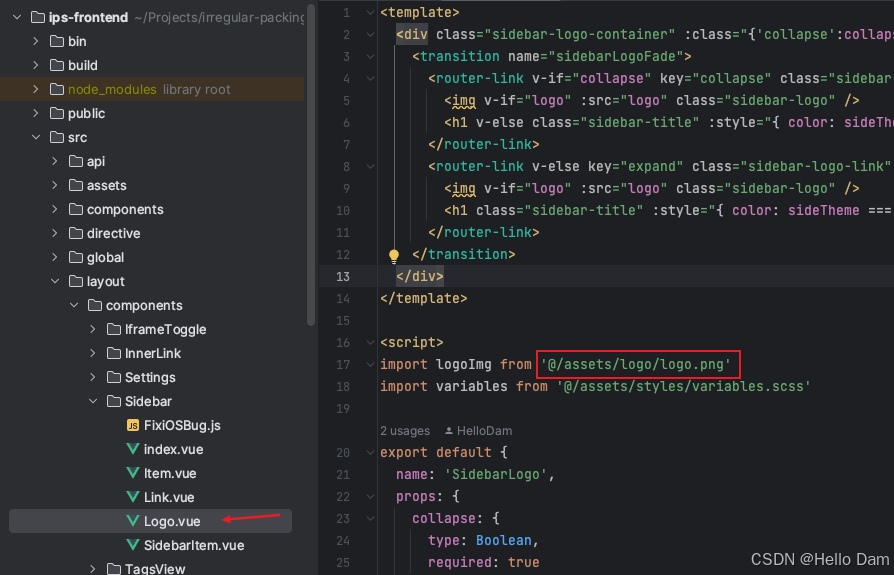Click line number 17 in the gutter
Image resolution: width=894 pixels, height=575 pixels.
(343, 365)
